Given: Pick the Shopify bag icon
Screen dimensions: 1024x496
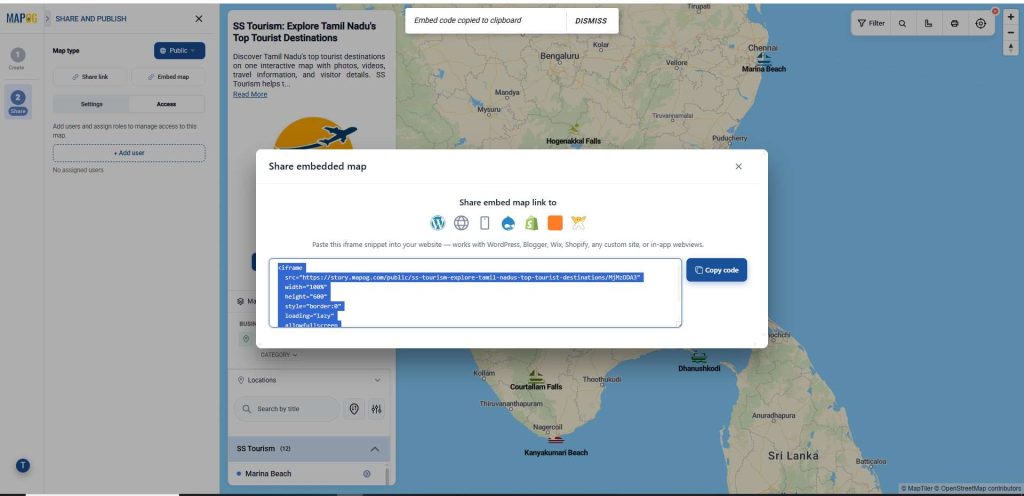Looking at the screenshot, I should pos(532,223).
